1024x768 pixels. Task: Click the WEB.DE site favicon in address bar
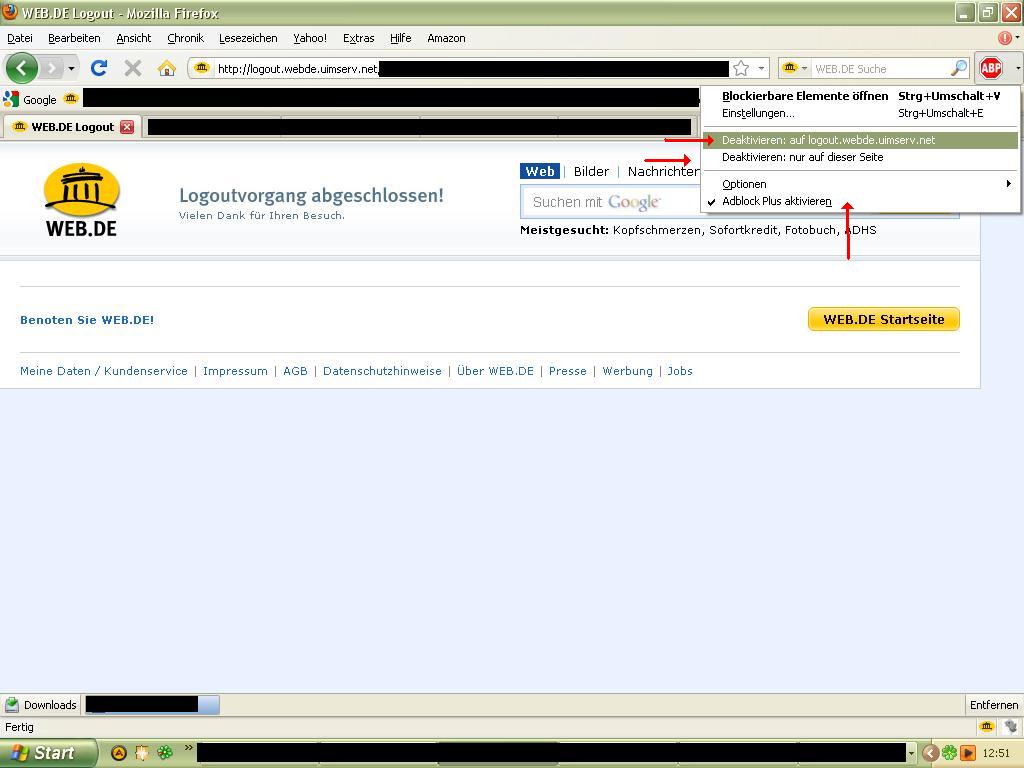pyautogui.click(x=202, y=68)
